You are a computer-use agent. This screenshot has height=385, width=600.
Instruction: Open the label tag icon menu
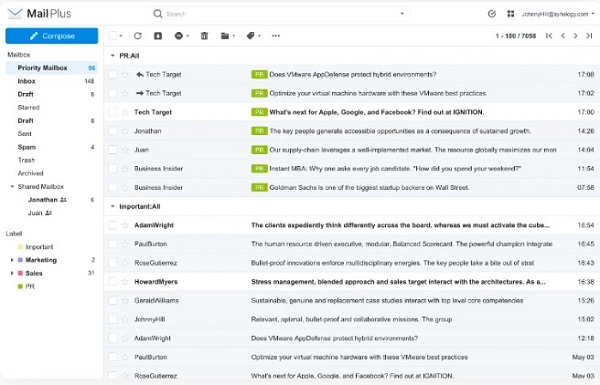[x=253, y=36]
